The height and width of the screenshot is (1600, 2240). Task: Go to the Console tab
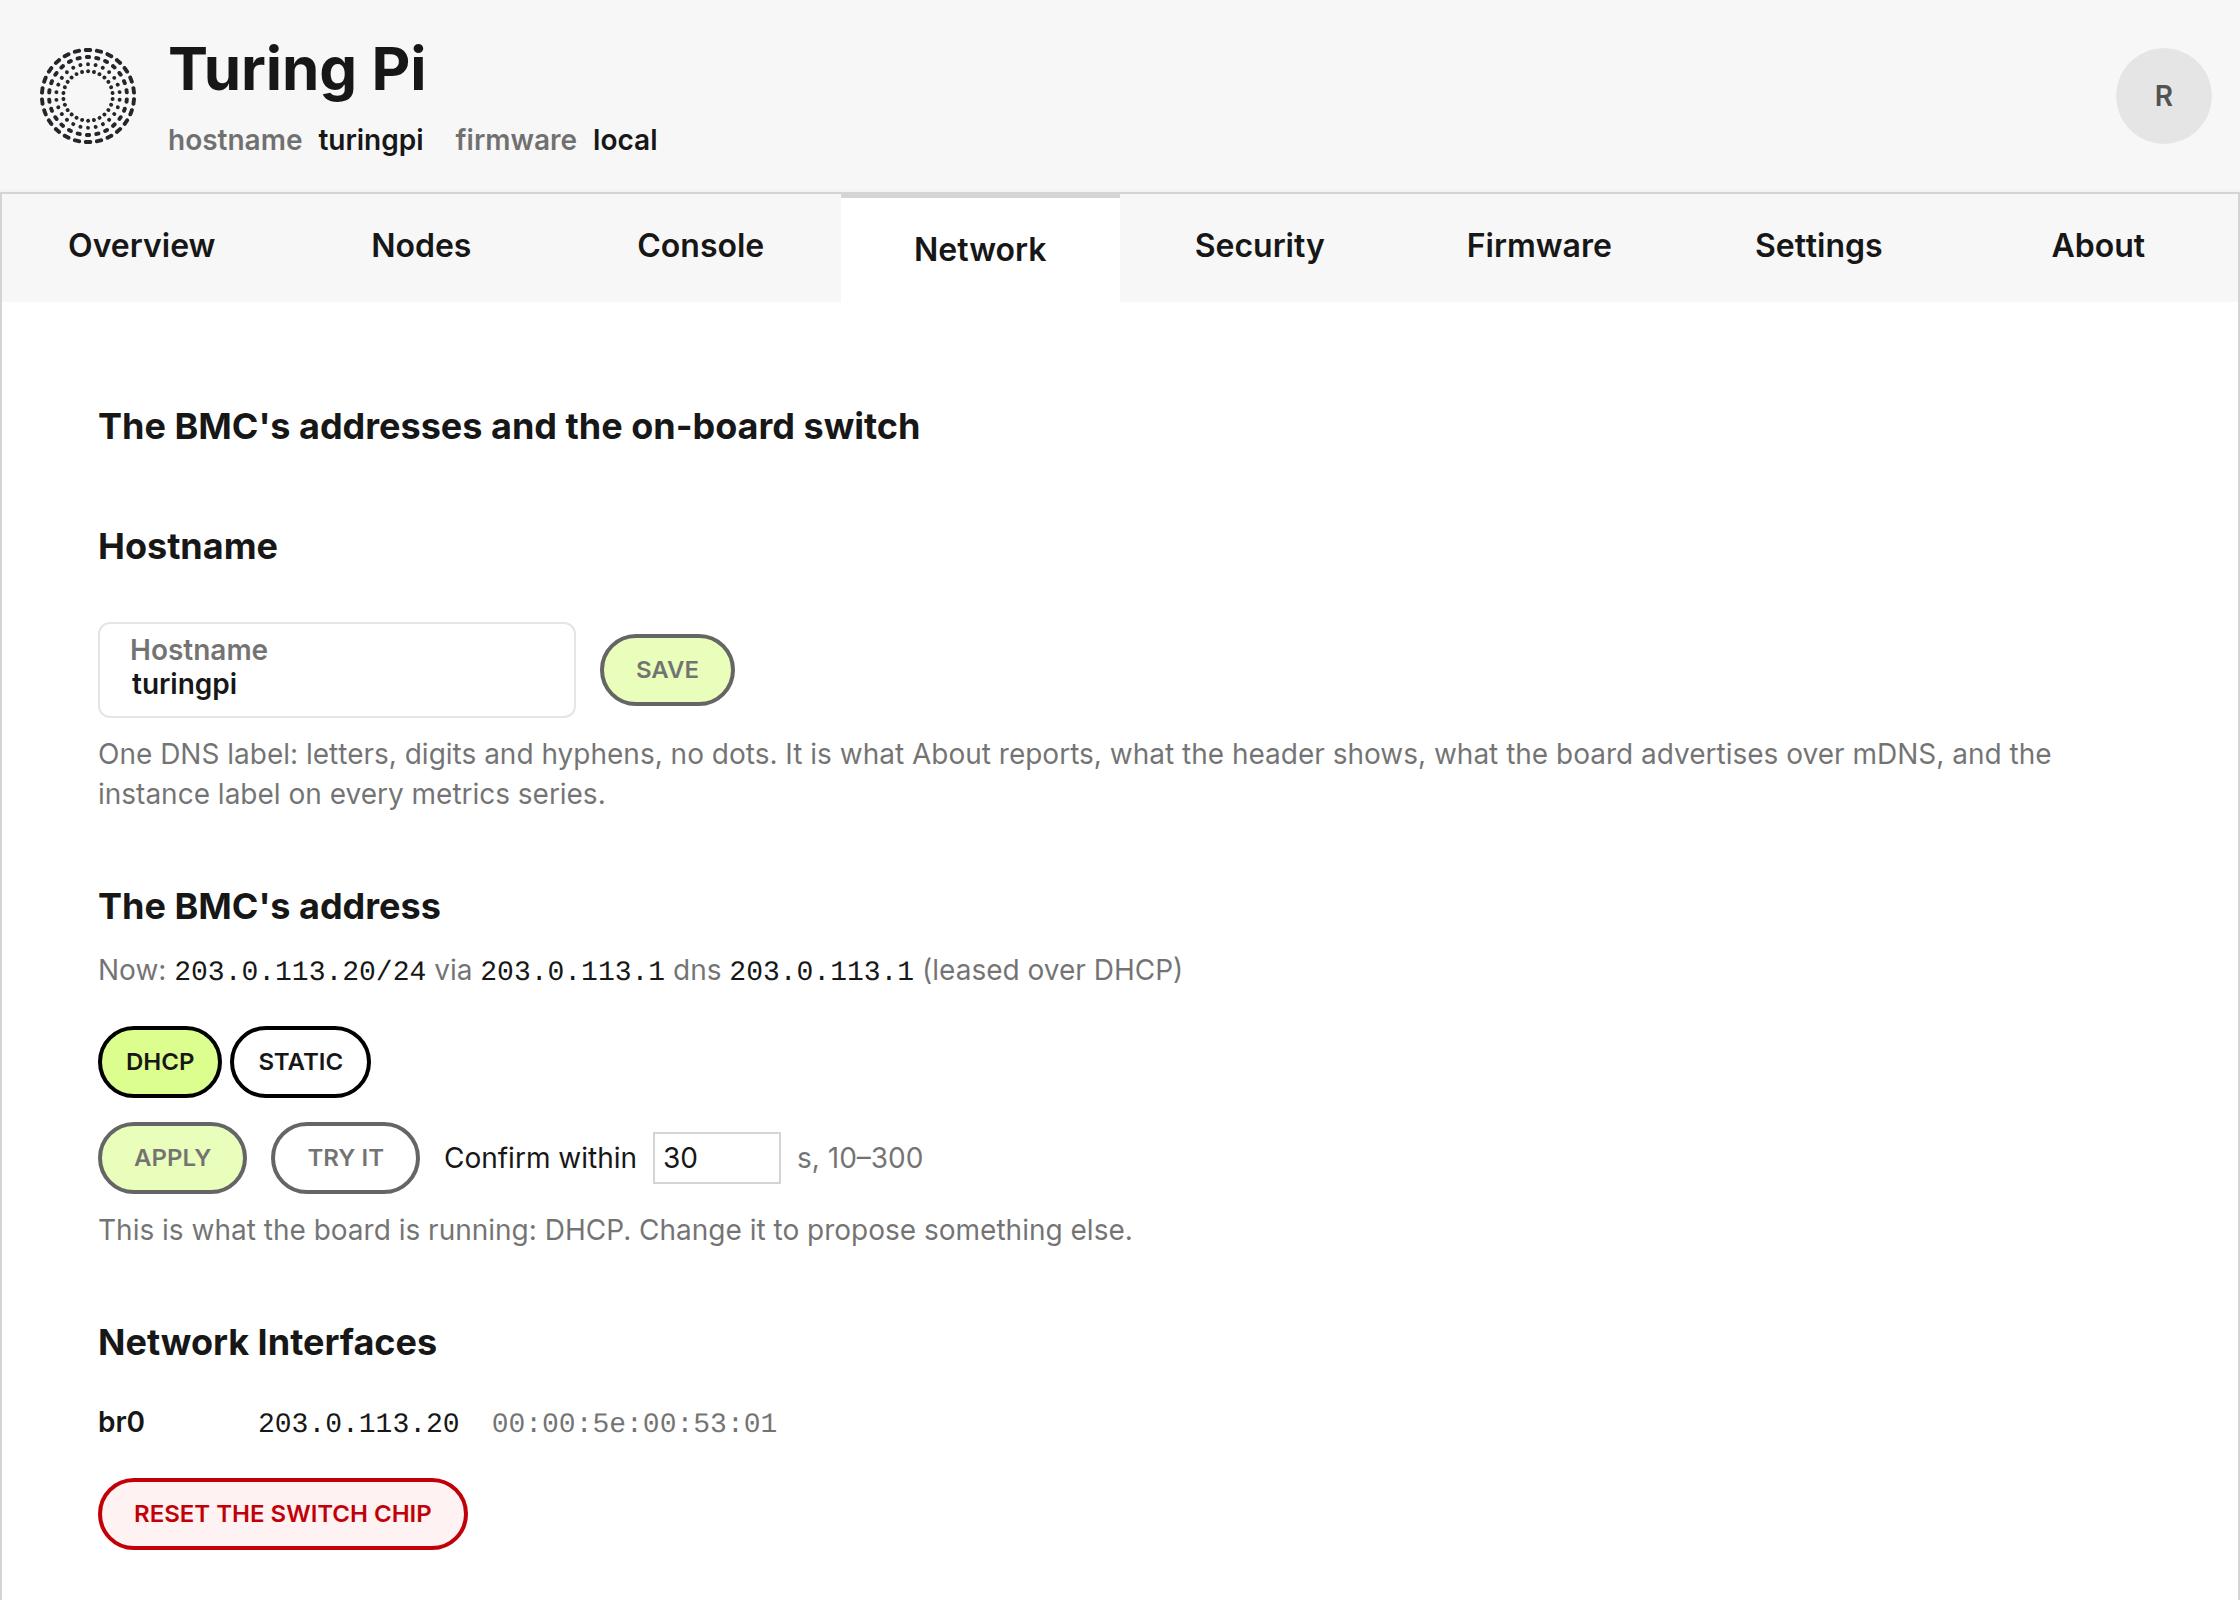tap(700, 246)
